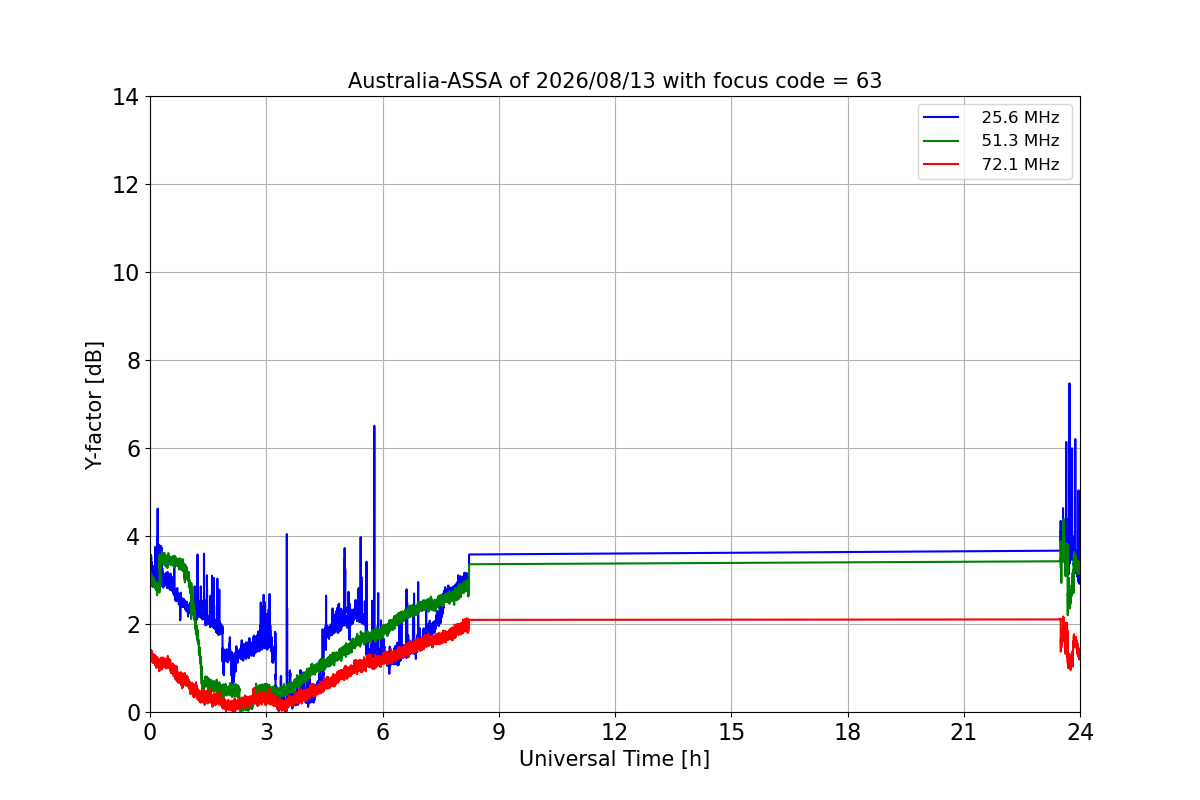
Task: Click the red 72.1 MHz legend line
Action: 942,165
